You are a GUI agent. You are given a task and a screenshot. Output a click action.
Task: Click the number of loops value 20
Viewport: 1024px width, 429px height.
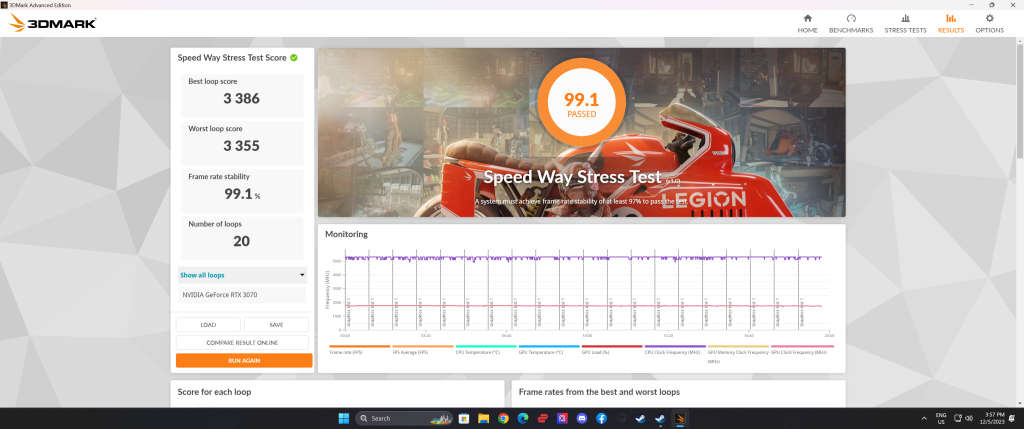click(242, 241)
